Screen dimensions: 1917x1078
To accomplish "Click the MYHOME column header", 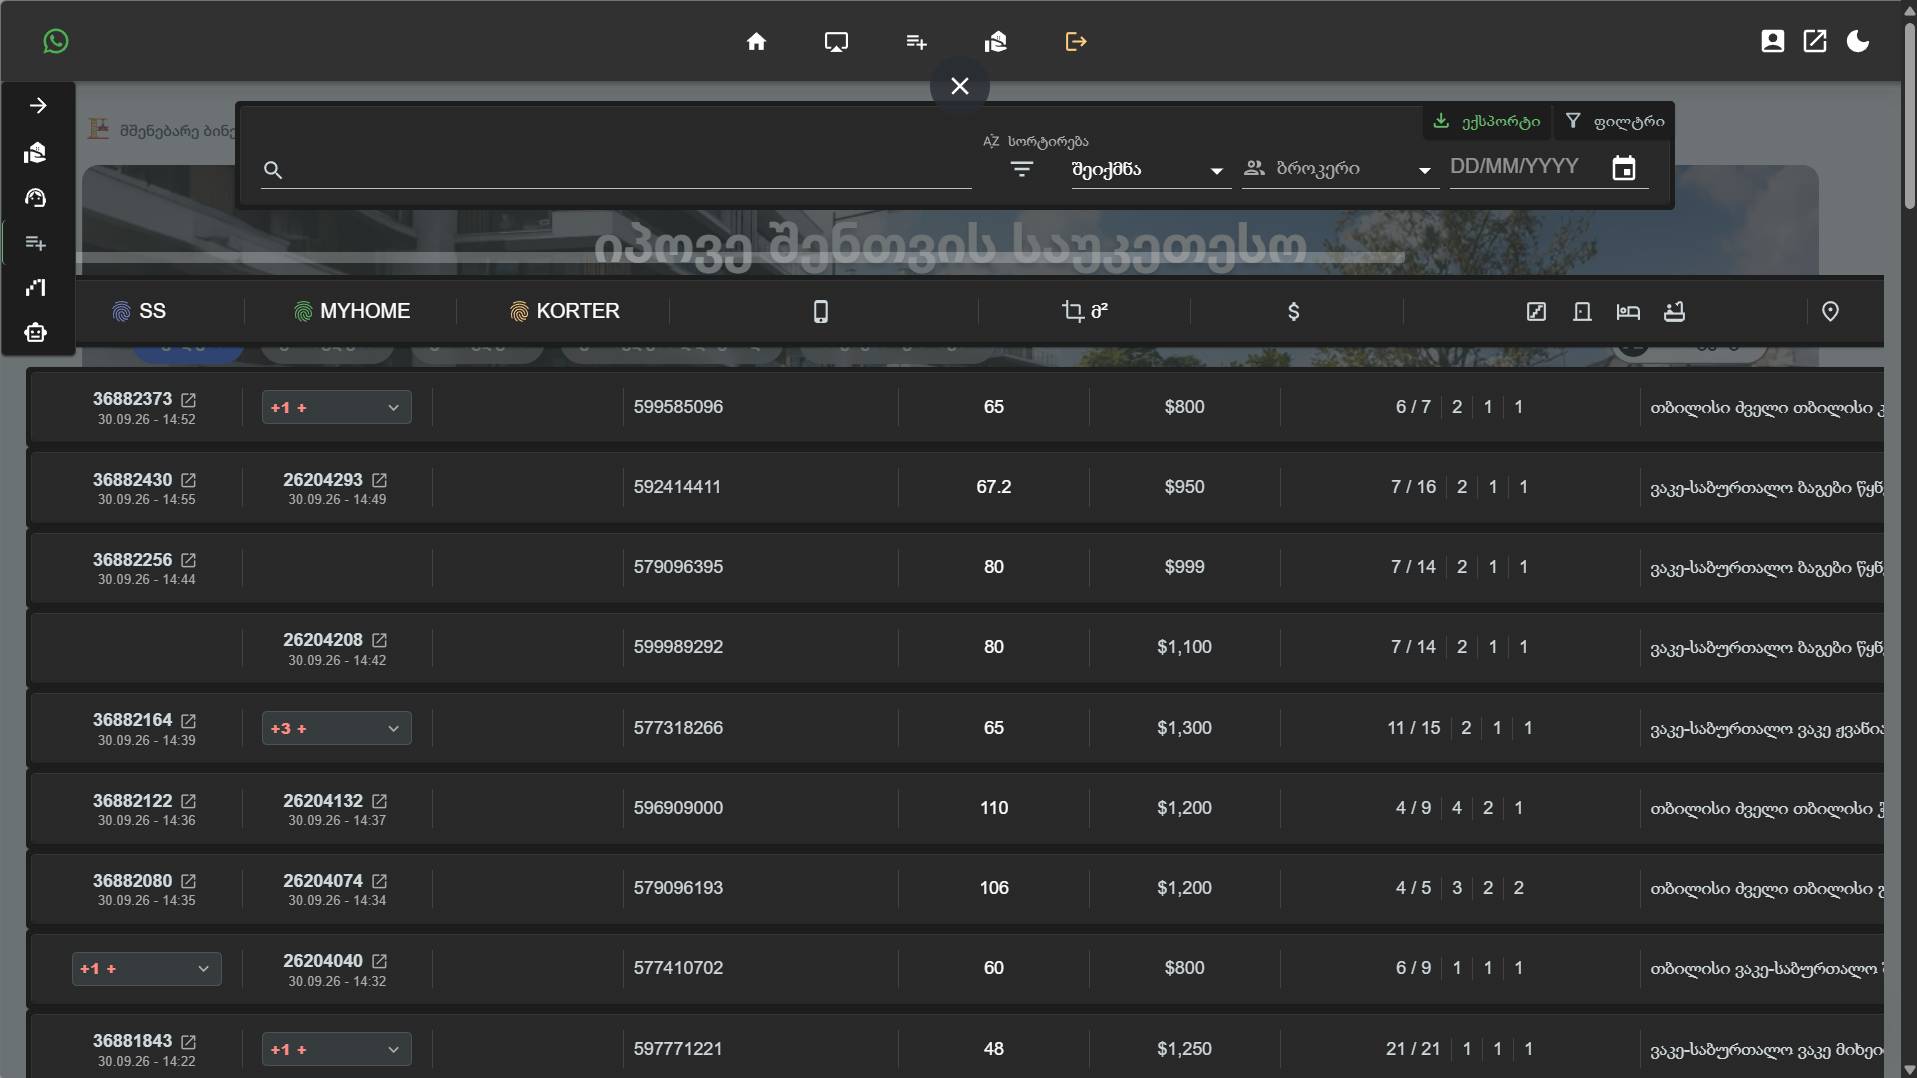I will click(352, 311).
